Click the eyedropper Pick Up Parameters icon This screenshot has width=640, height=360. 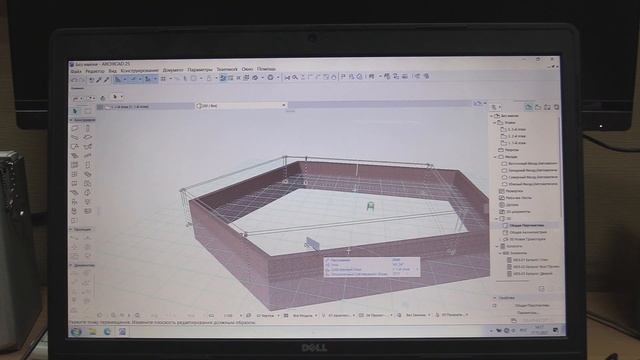[98, 80]
